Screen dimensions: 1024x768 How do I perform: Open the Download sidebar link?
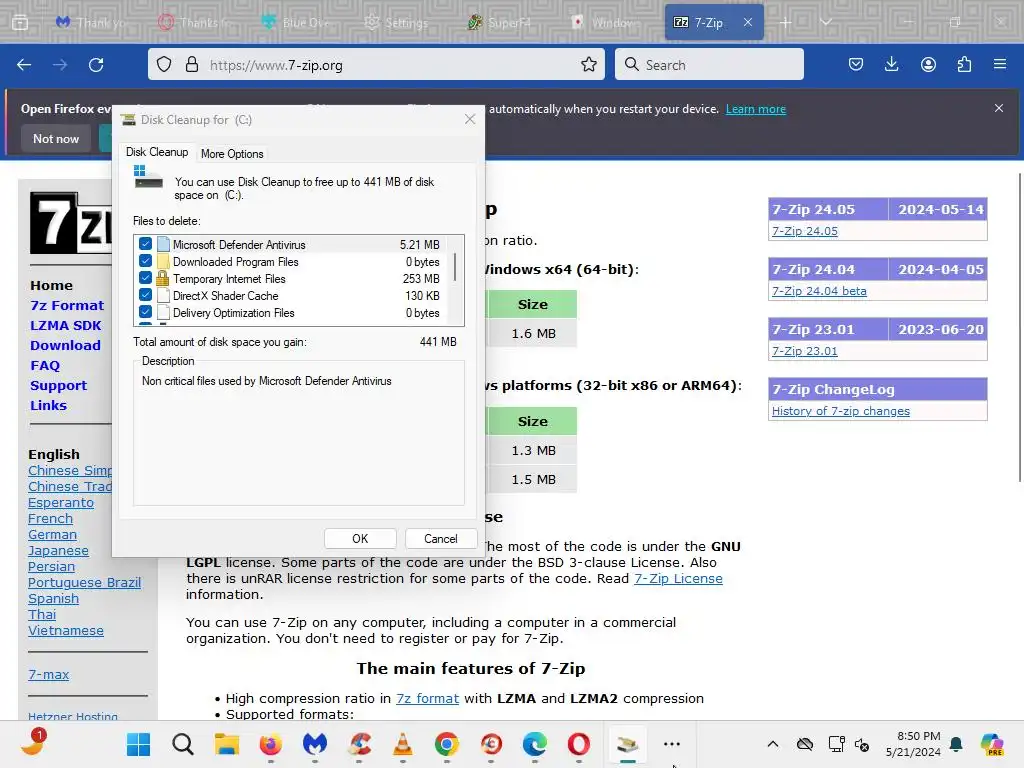pyautogui.click(x=65, y=345)
